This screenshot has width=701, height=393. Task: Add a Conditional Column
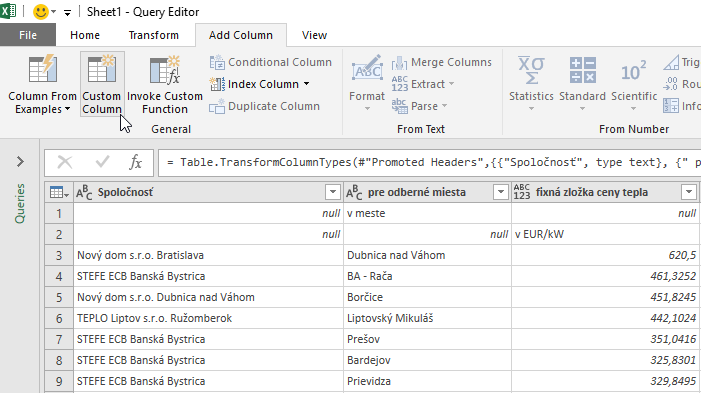(x=270, y=62)
